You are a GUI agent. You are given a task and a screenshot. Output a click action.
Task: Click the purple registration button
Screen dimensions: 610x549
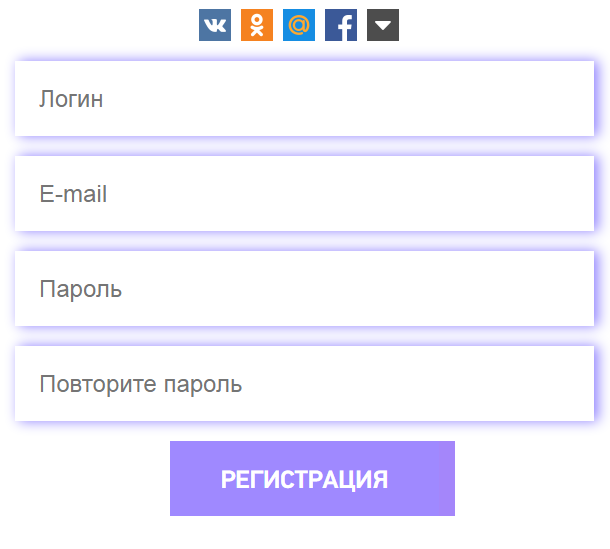coord(312,478)
